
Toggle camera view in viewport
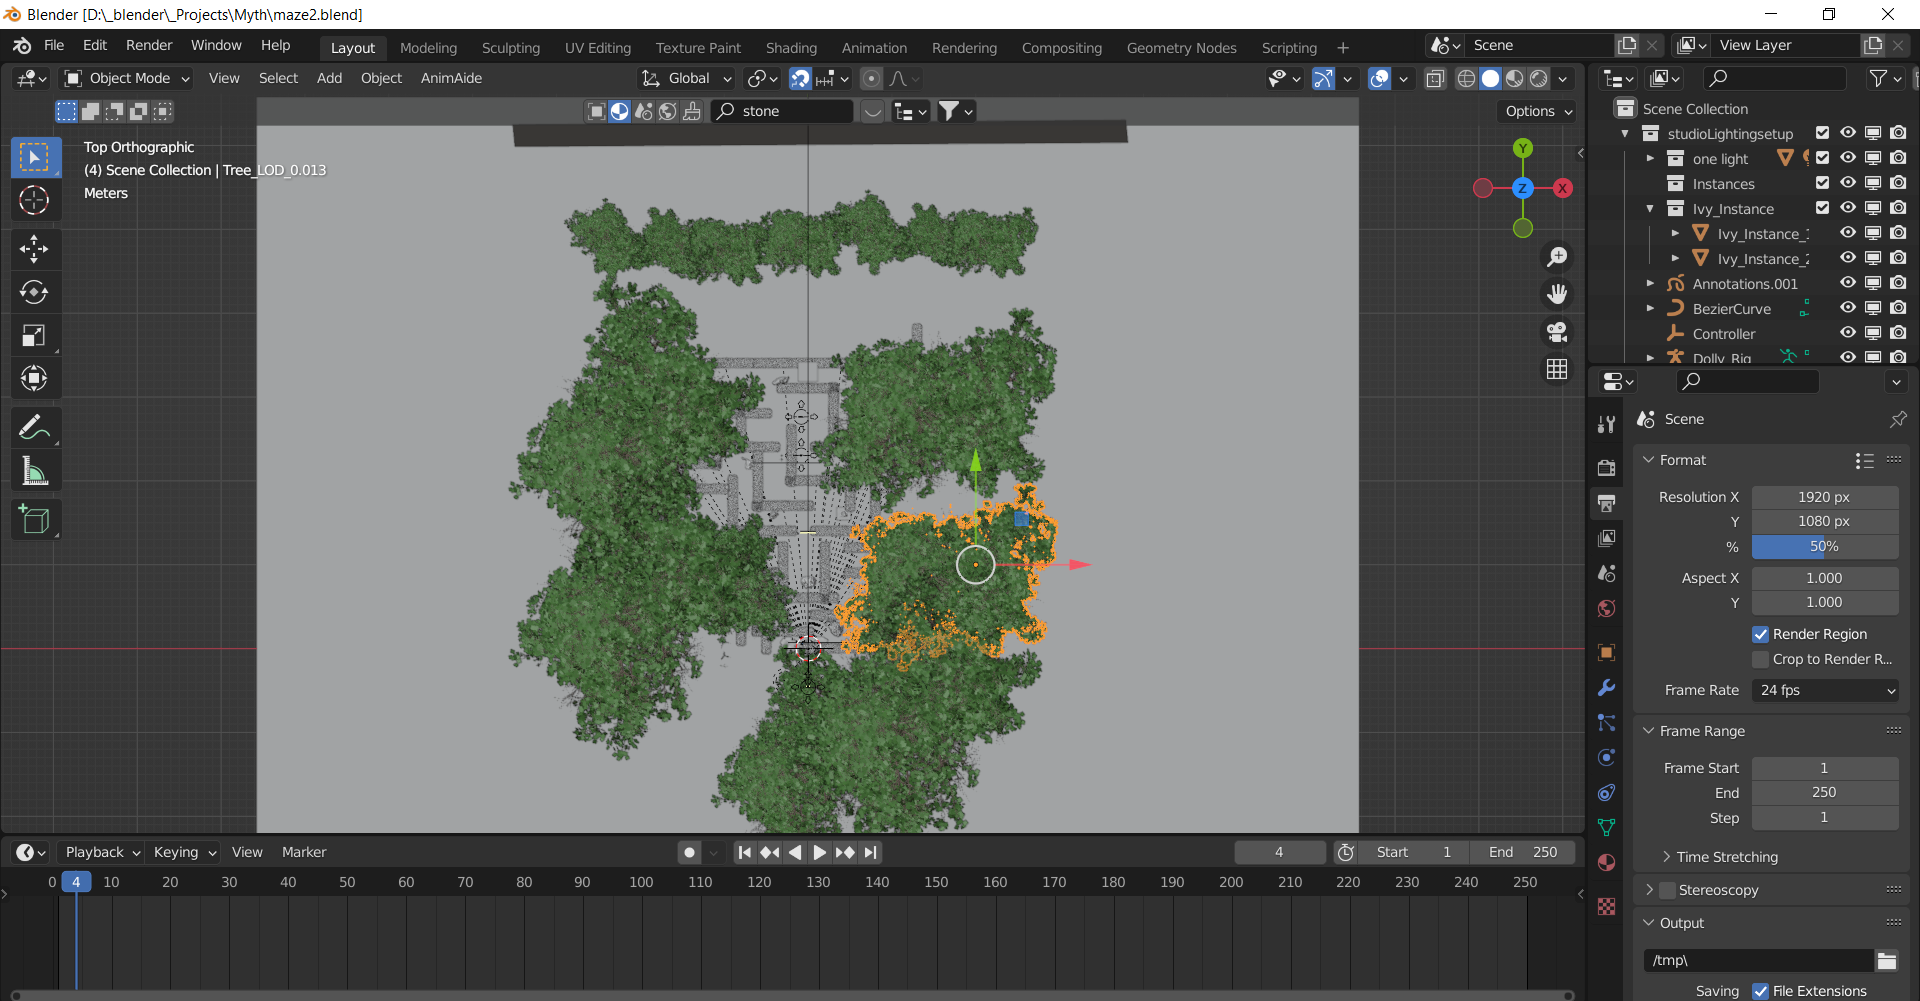(1557, 332)
